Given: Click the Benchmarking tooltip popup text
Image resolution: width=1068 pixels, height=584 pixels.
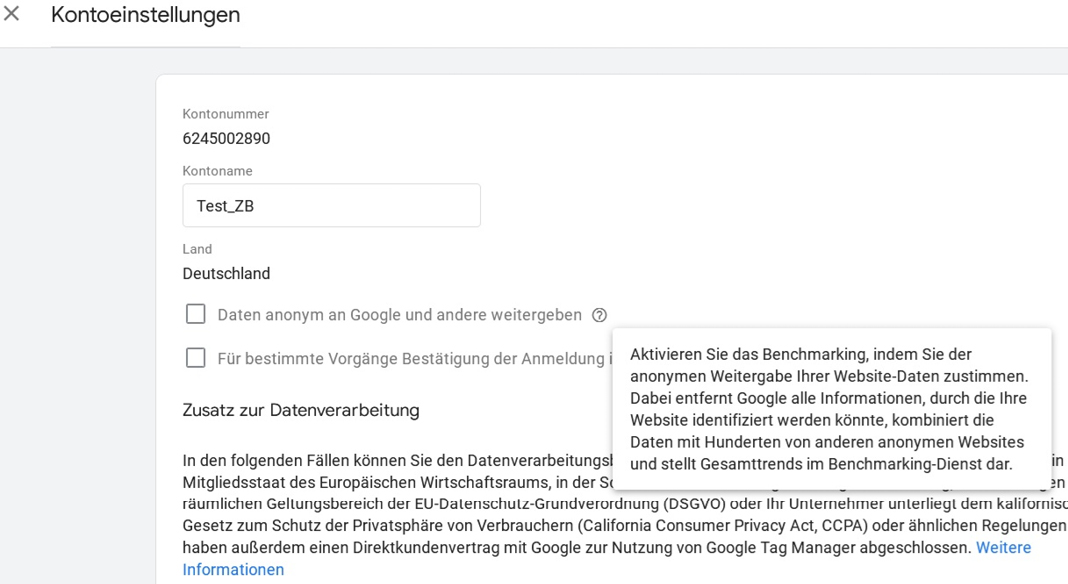Looking at the screenshot, I should tap(828, 409).
